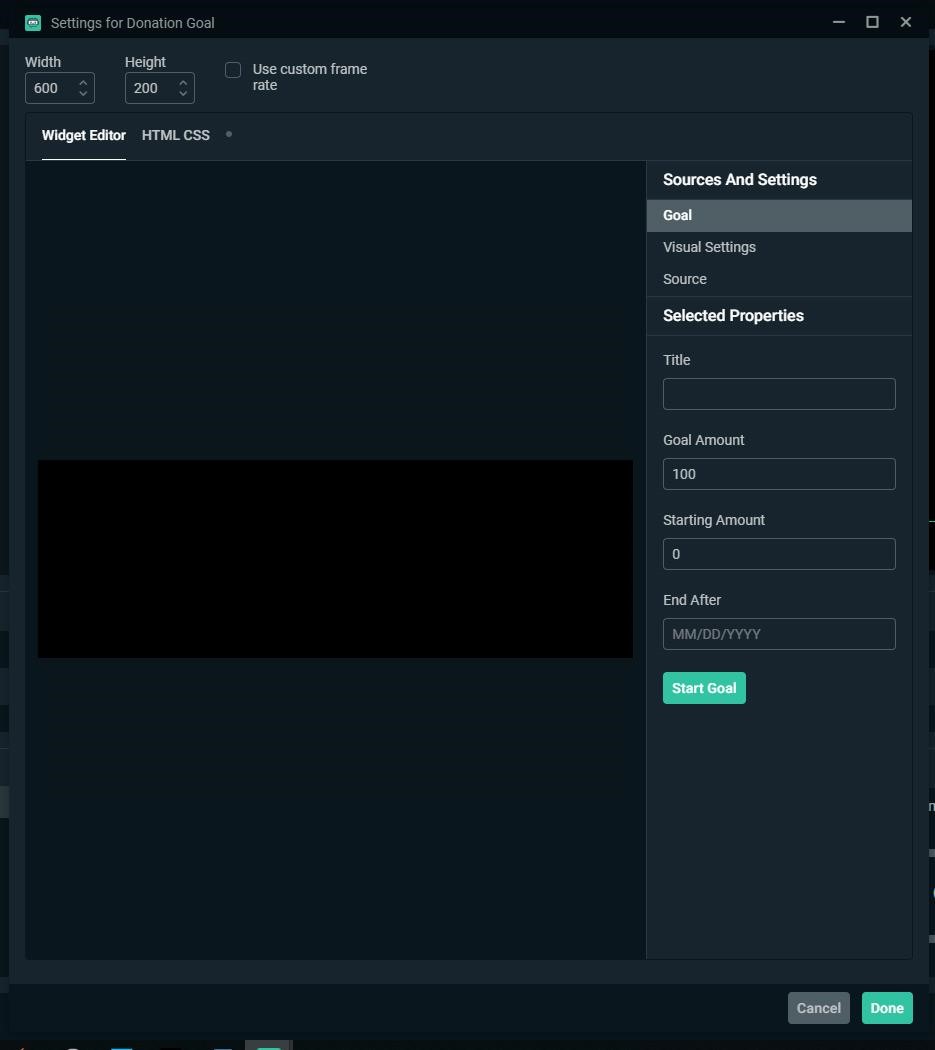
Task: Decrease Width using its down stepper arrow
Action: click(x=82, y=93)
